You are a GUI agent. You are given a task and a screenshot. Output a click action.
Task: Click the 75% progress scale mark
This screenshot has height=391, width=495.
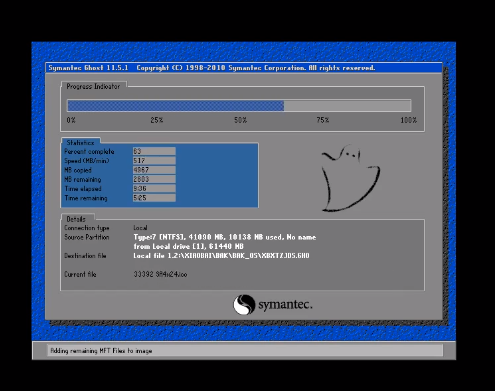click(323, 120)
